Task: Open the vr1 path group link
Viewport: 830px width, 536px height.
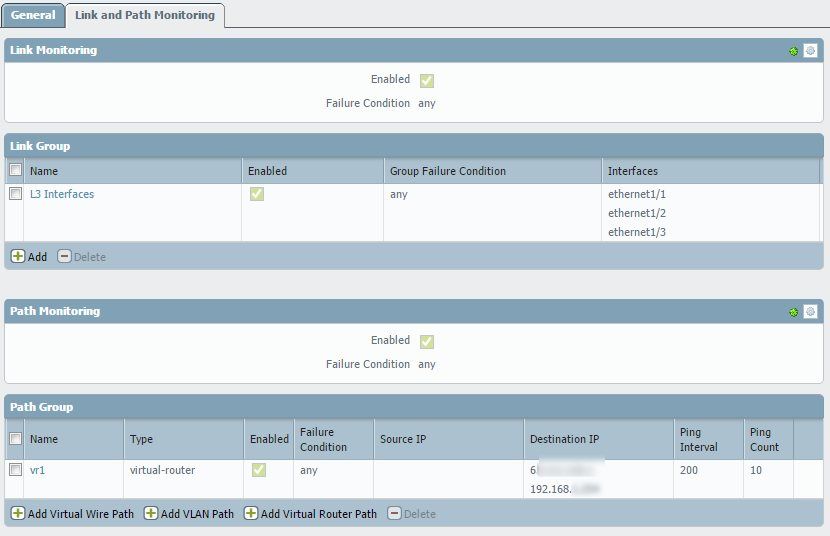Action: [x=38, y=470]
